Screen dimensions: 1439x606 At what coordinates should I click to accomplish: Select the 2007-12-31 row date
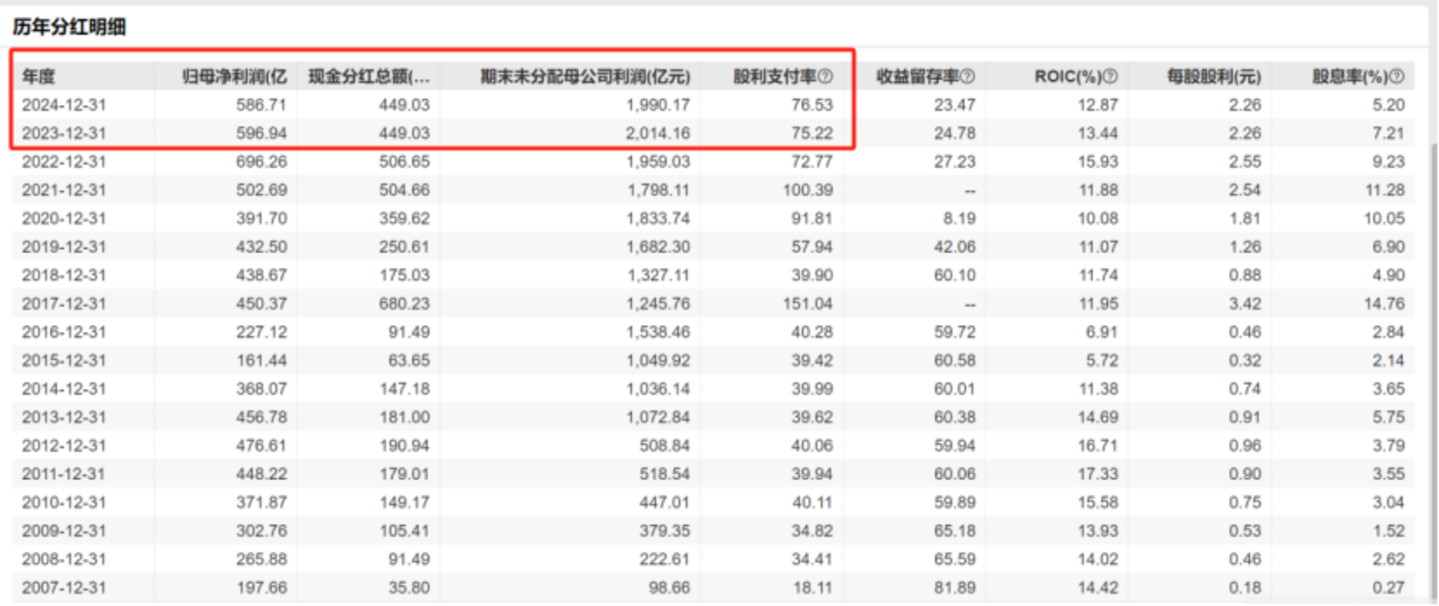coord(64,588)
